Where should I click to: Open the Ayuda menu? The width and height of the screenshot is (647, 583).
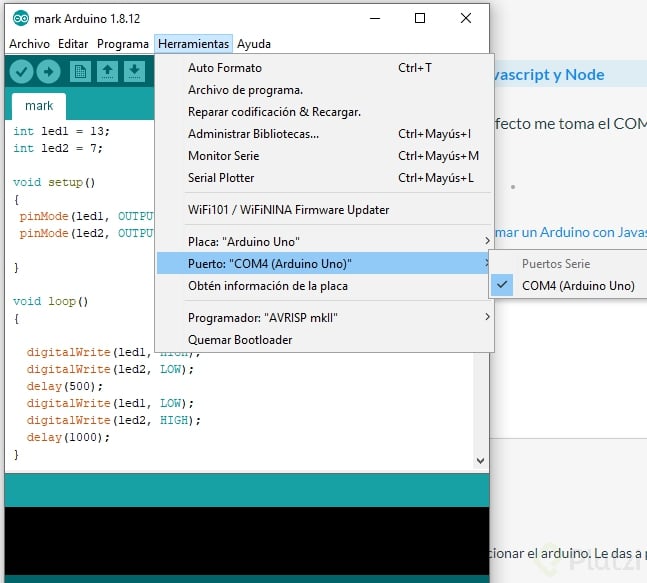[254, 44]
